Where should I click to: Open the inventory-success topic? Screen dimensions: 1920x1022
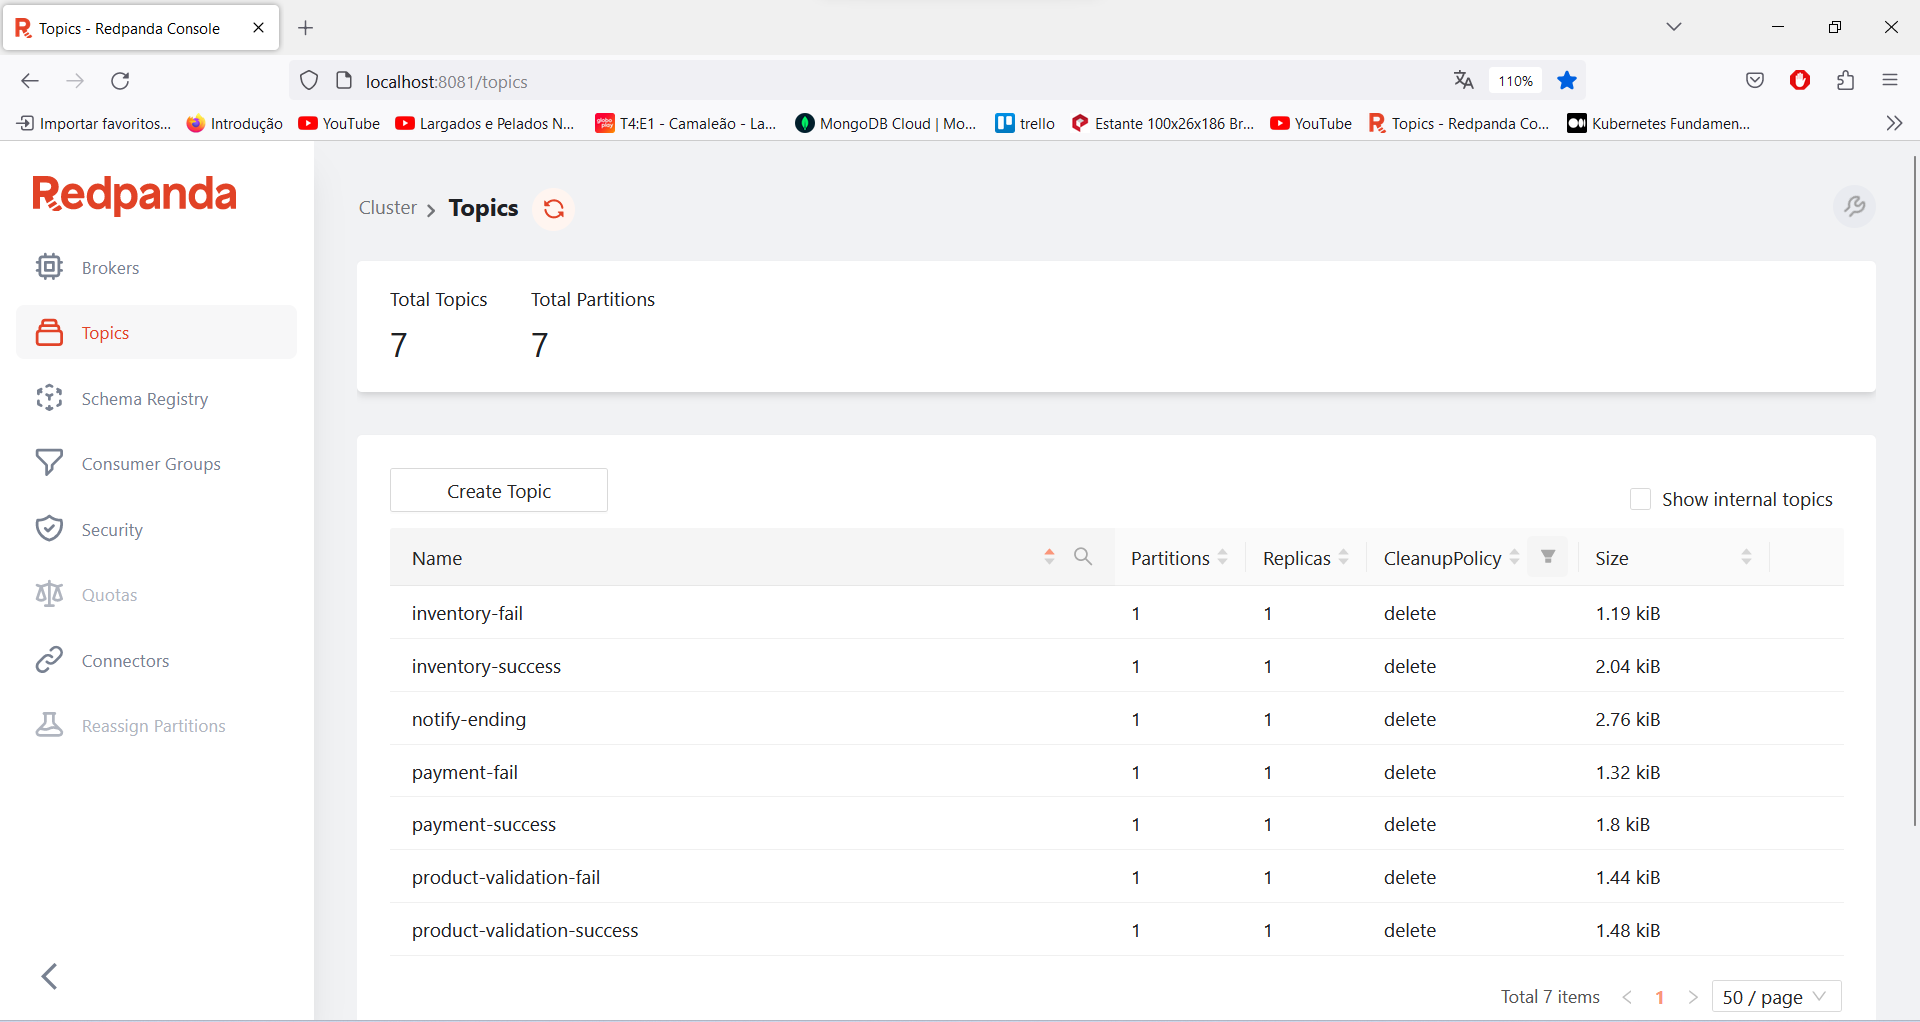pyautogui.click(x=486, y=667)
